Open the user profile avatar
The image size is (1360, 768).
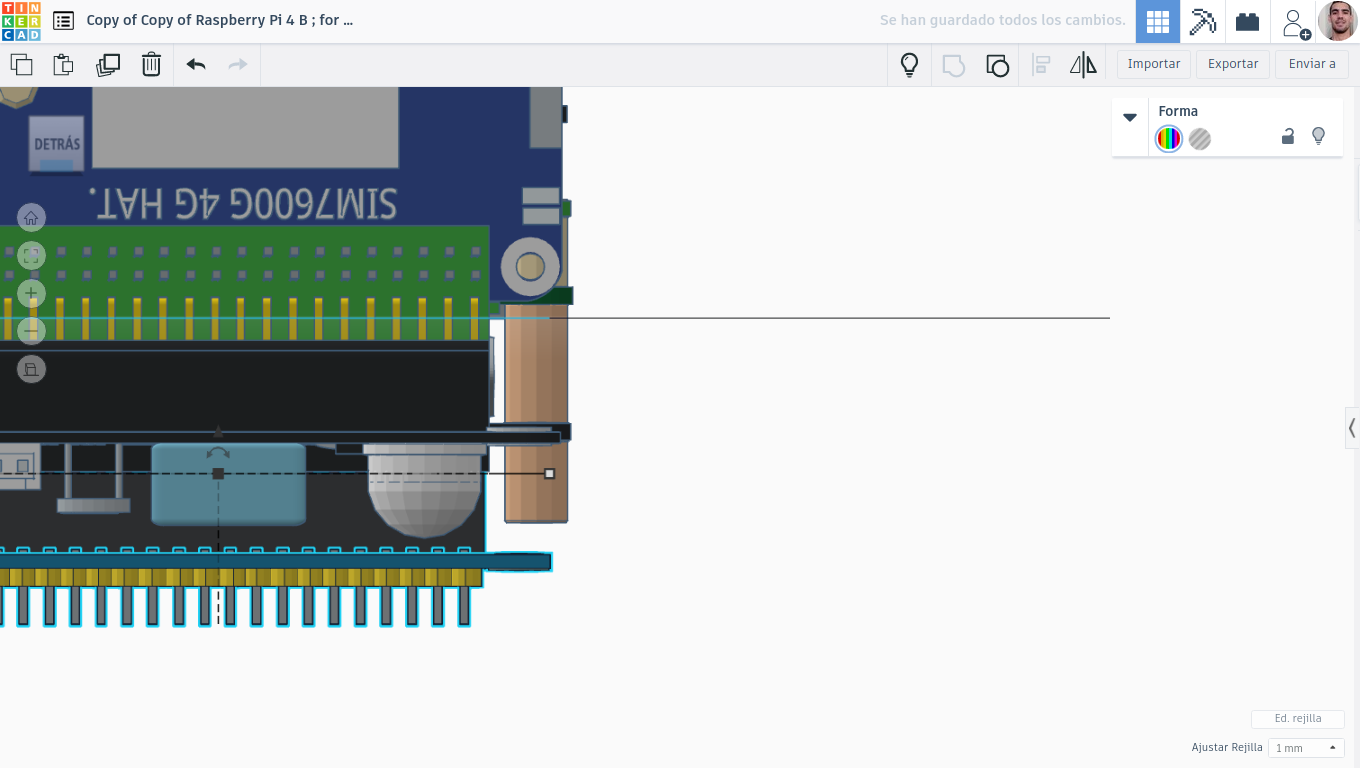click(1338, 21)
